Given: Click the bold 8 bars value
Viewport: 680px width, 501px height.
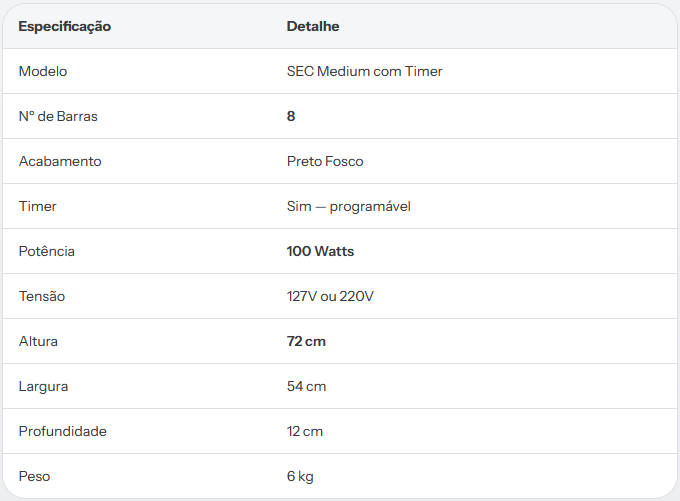Looking at the screenshot, I should click(x=291, y=116).
